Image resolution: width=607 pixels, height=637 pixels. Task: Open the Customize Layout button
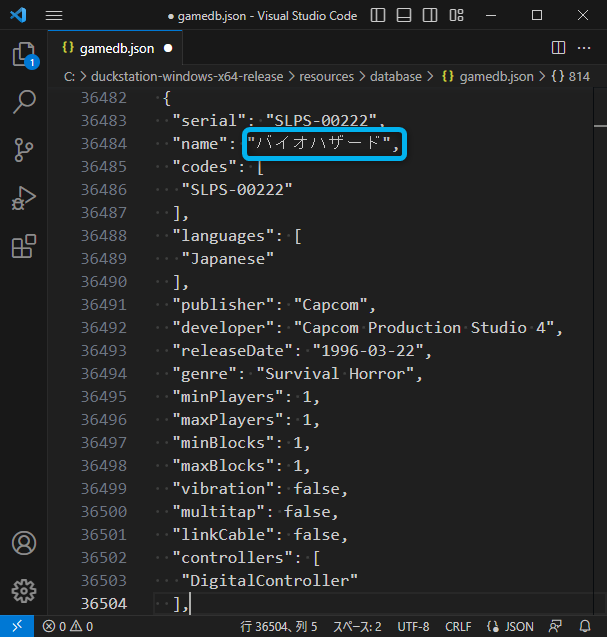456,15
